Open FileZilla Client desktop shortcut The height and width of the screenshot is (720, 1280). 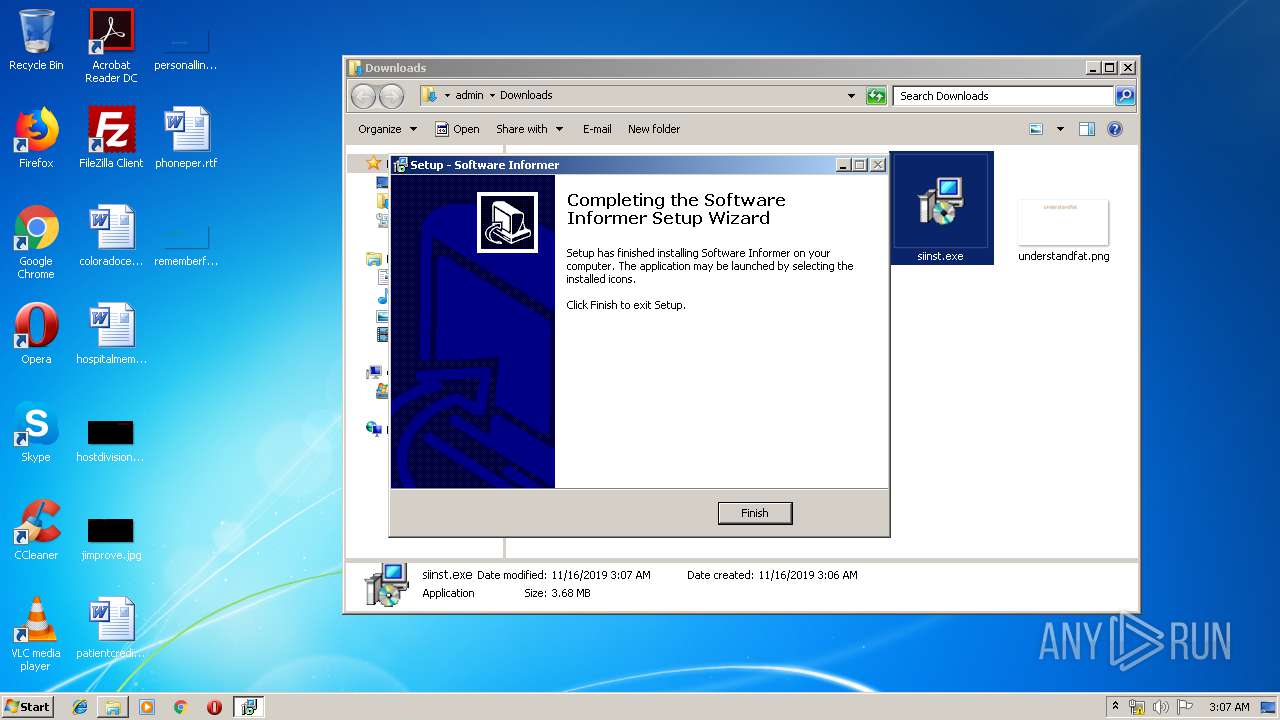point(111,138)
